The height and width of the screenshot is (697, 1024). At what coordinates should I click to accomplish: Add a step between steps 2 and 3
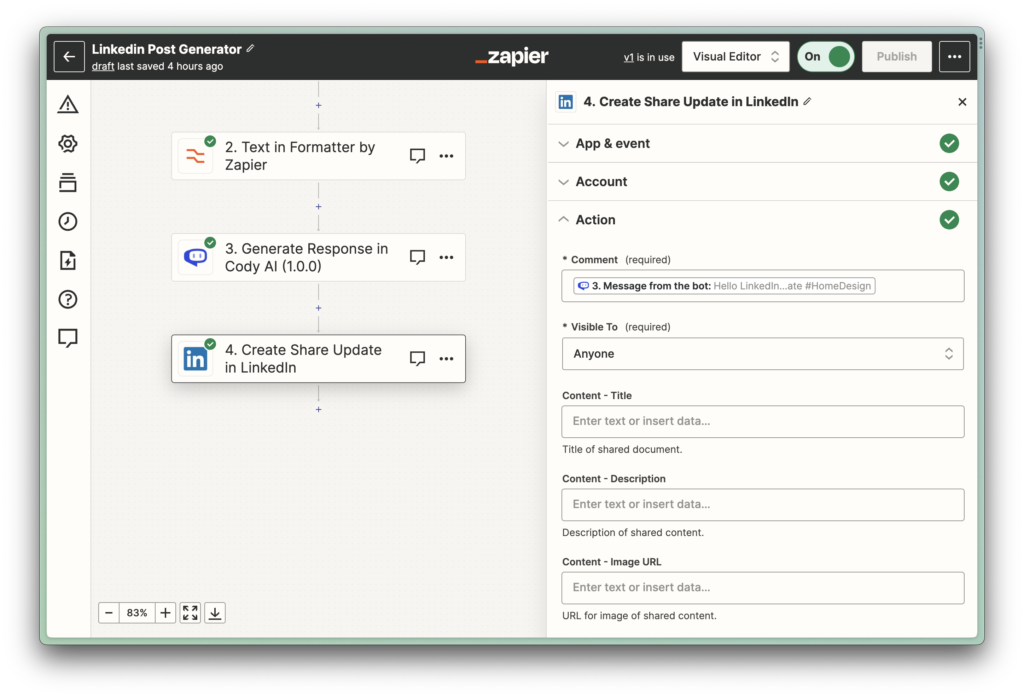(x=319, y=206)
